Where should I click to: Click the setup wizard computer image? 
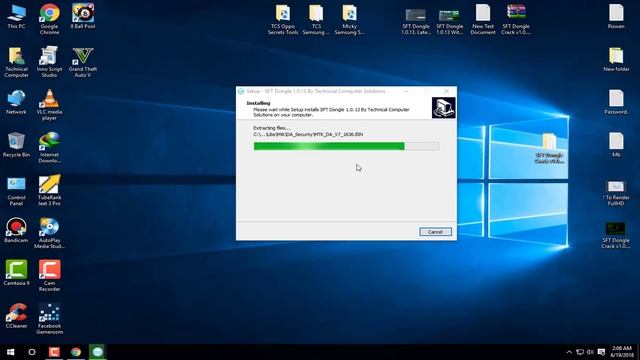444,108
